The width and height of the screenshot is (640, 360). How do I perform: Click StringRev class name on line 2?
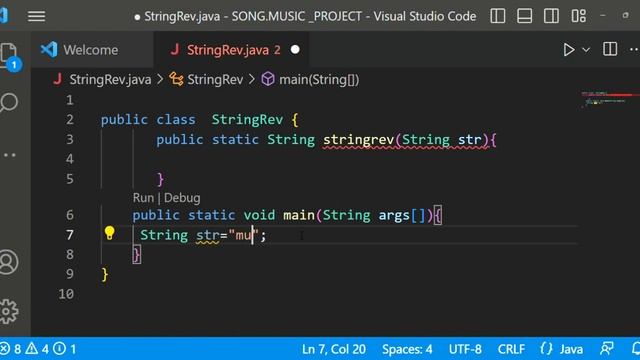coord(247,120)
